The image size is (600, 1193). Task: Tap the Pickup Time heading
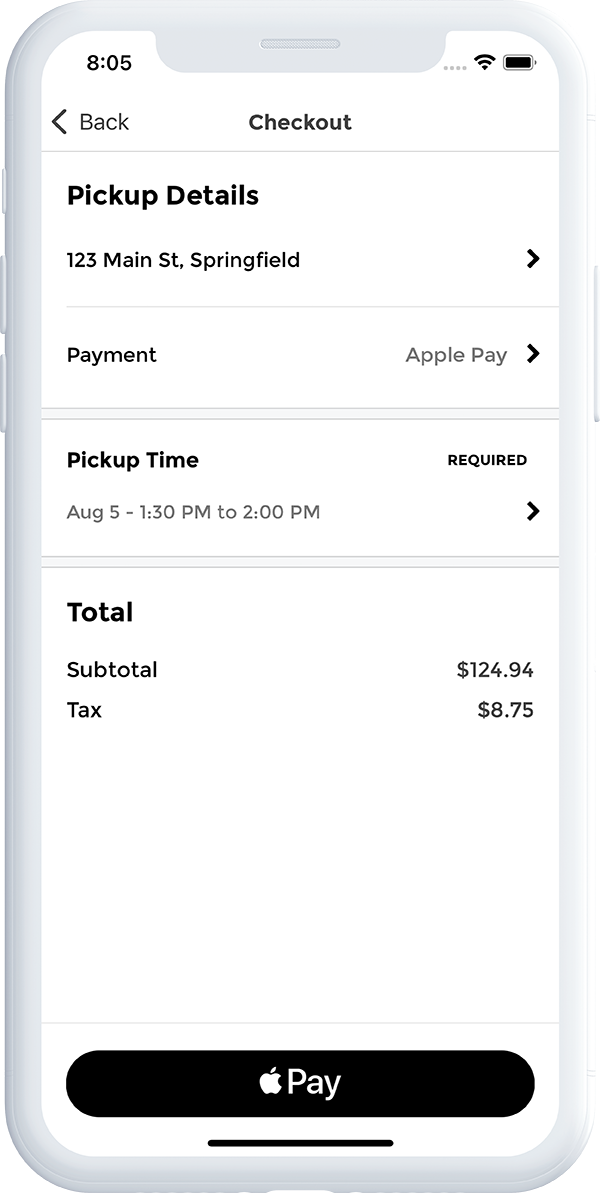[132, 460]
